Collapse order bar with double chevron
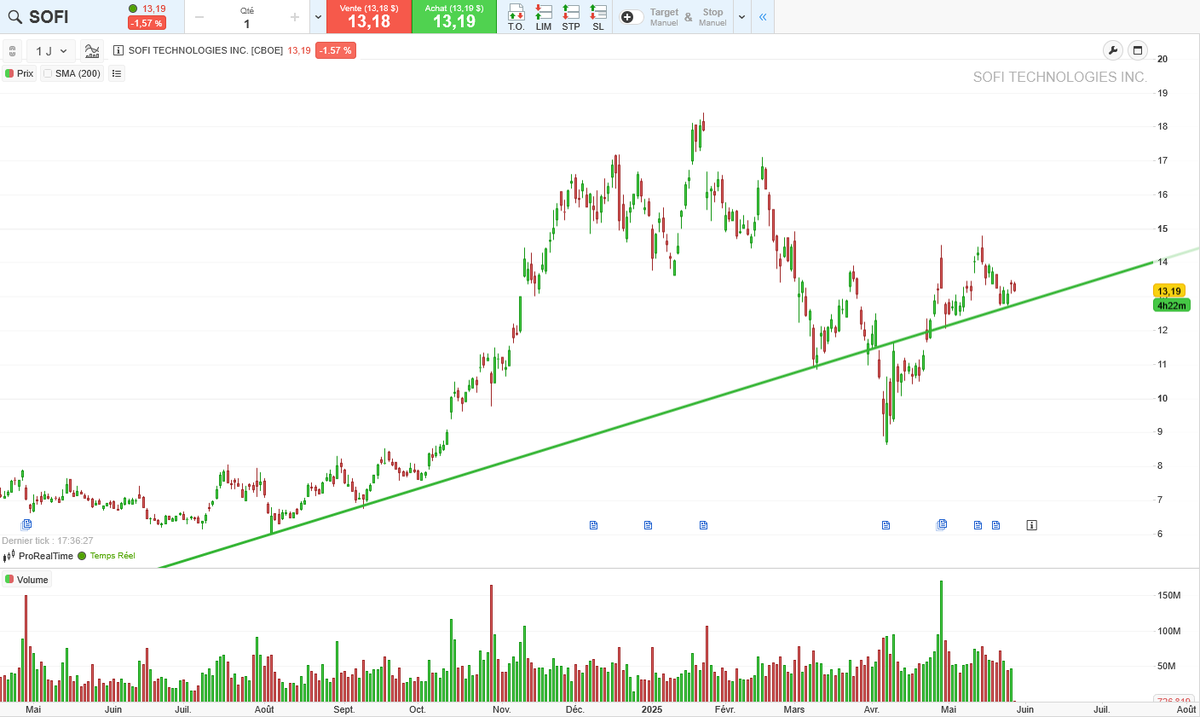The image size is (1200, 717). click(763, 17)
